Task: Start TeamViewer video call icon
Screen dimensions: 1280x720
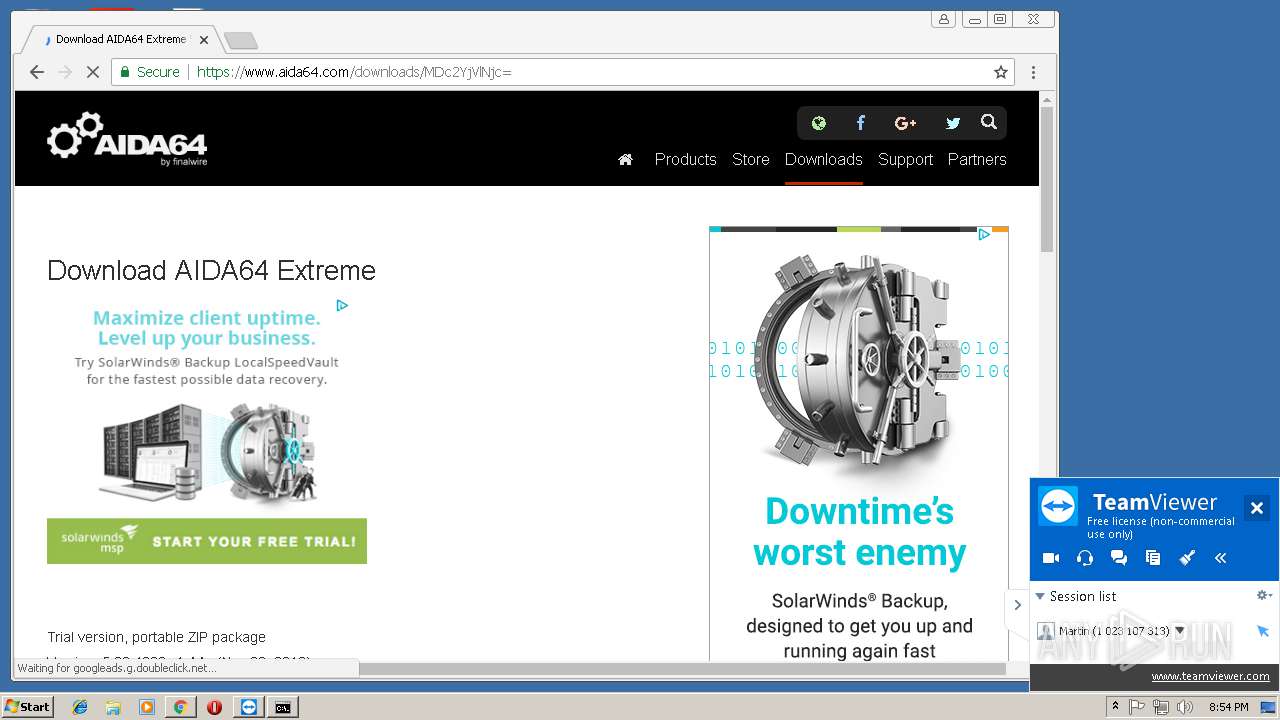Action: click(1051, 558)
